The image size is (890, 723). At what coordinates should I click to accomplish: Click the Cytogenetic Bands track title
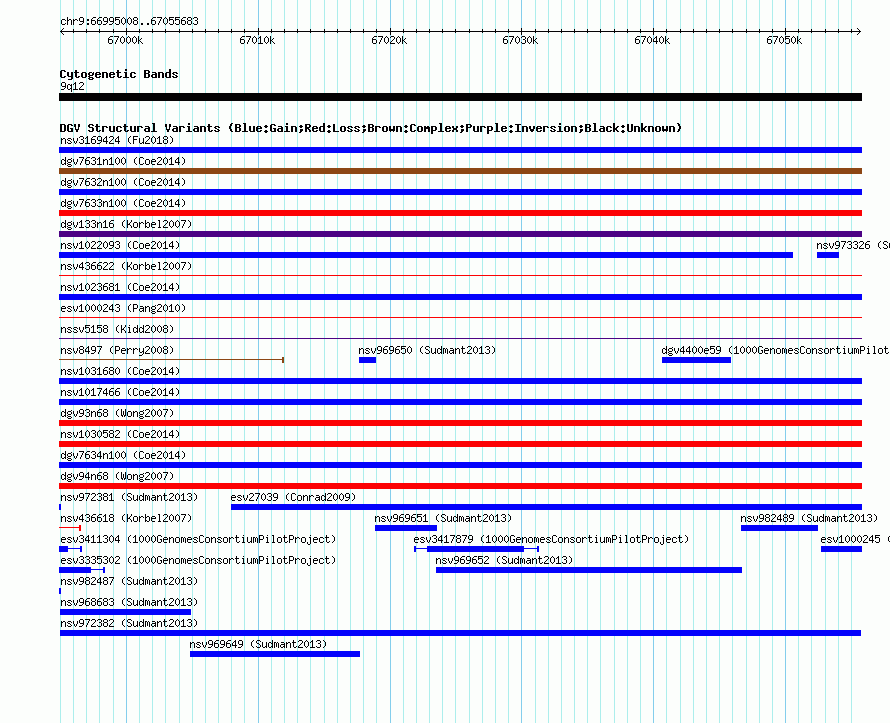(x=119, y=74)
